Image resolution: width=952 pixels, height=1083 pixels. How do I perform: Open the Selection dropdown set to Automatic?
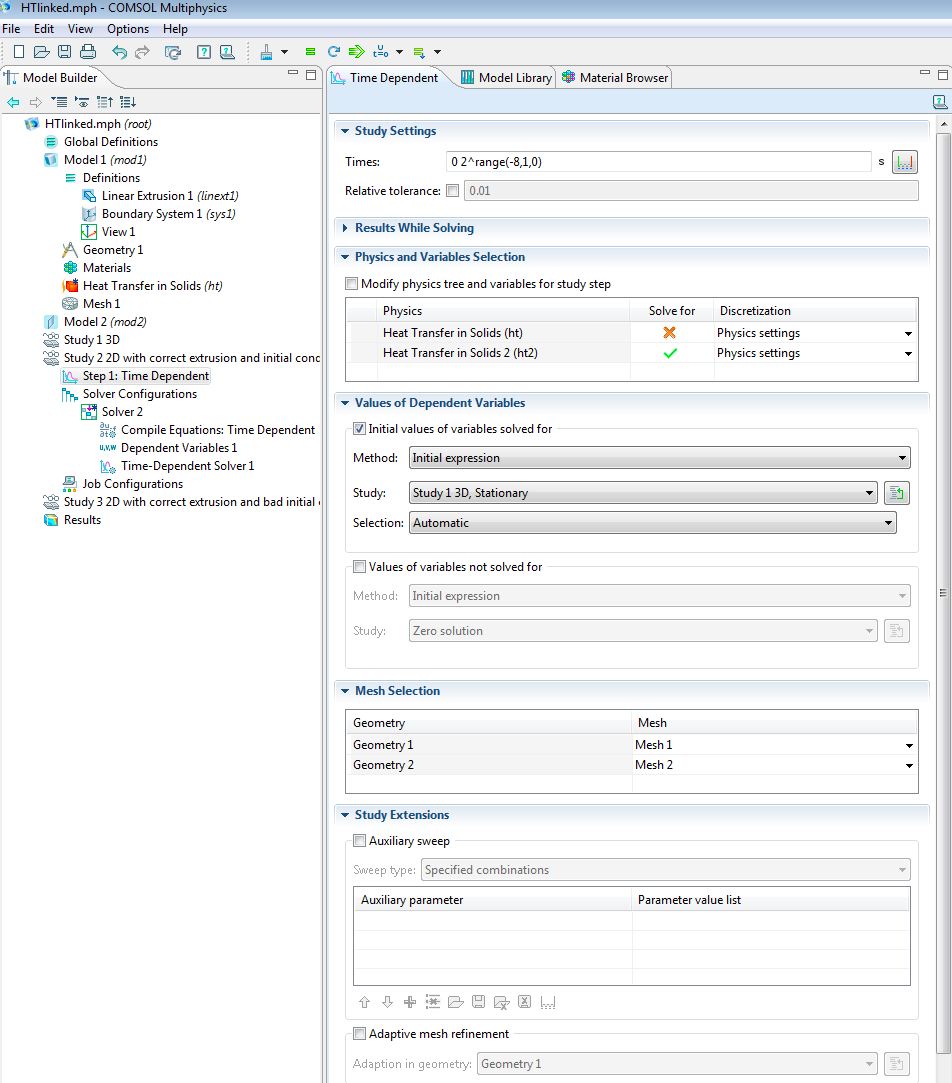[652, 523]
